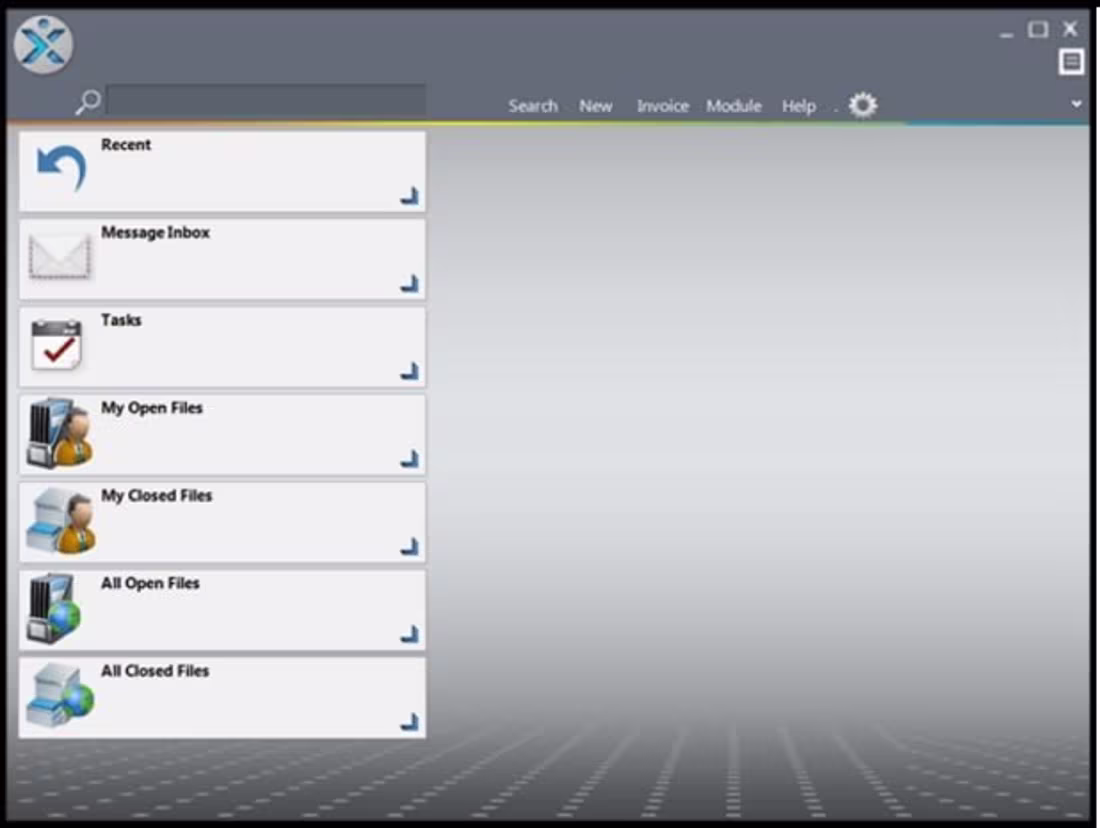Expand the Recent tile corner arrow
Screen dimensions: 1100x828
coord(410,196)
